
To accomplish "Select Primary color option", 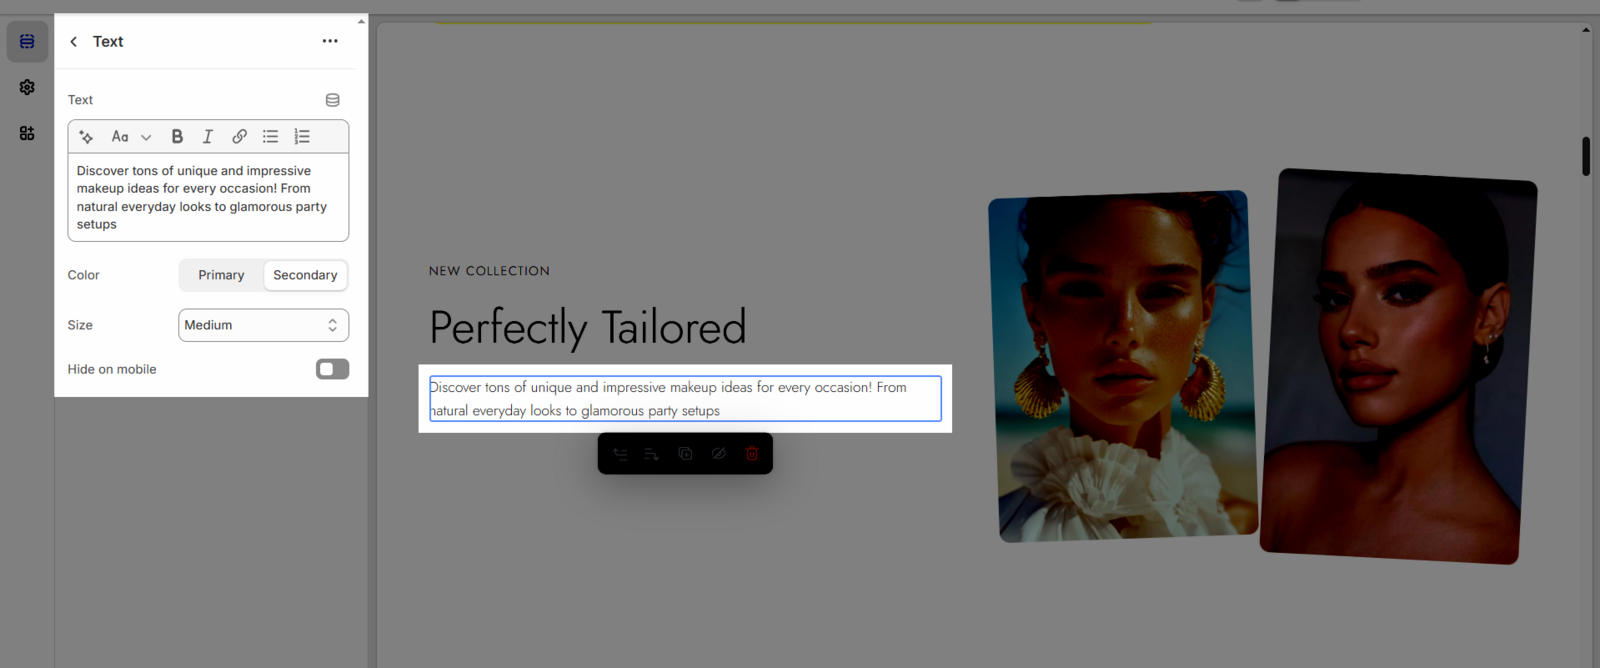I will pos(221,275).
